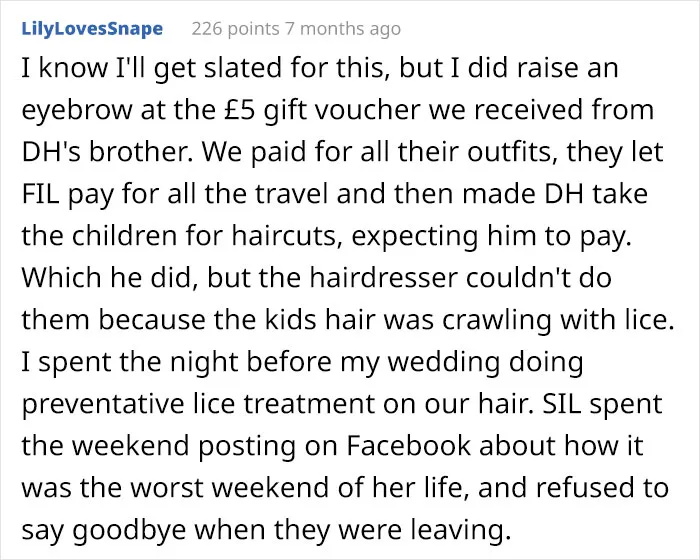Click the 7 months ago timestamp
700x560 pixels.
343,29
